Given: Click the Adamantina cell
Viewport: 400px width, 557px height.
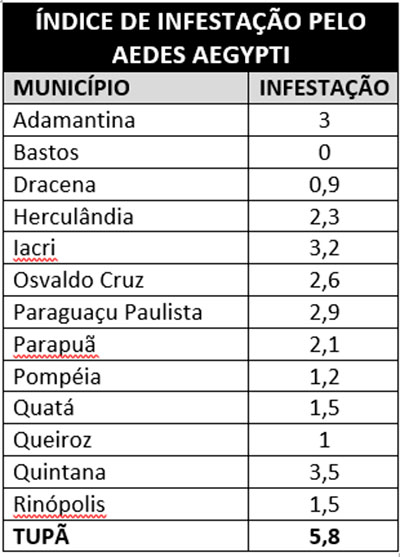Looking at the screenshot, I should (126, 120).
